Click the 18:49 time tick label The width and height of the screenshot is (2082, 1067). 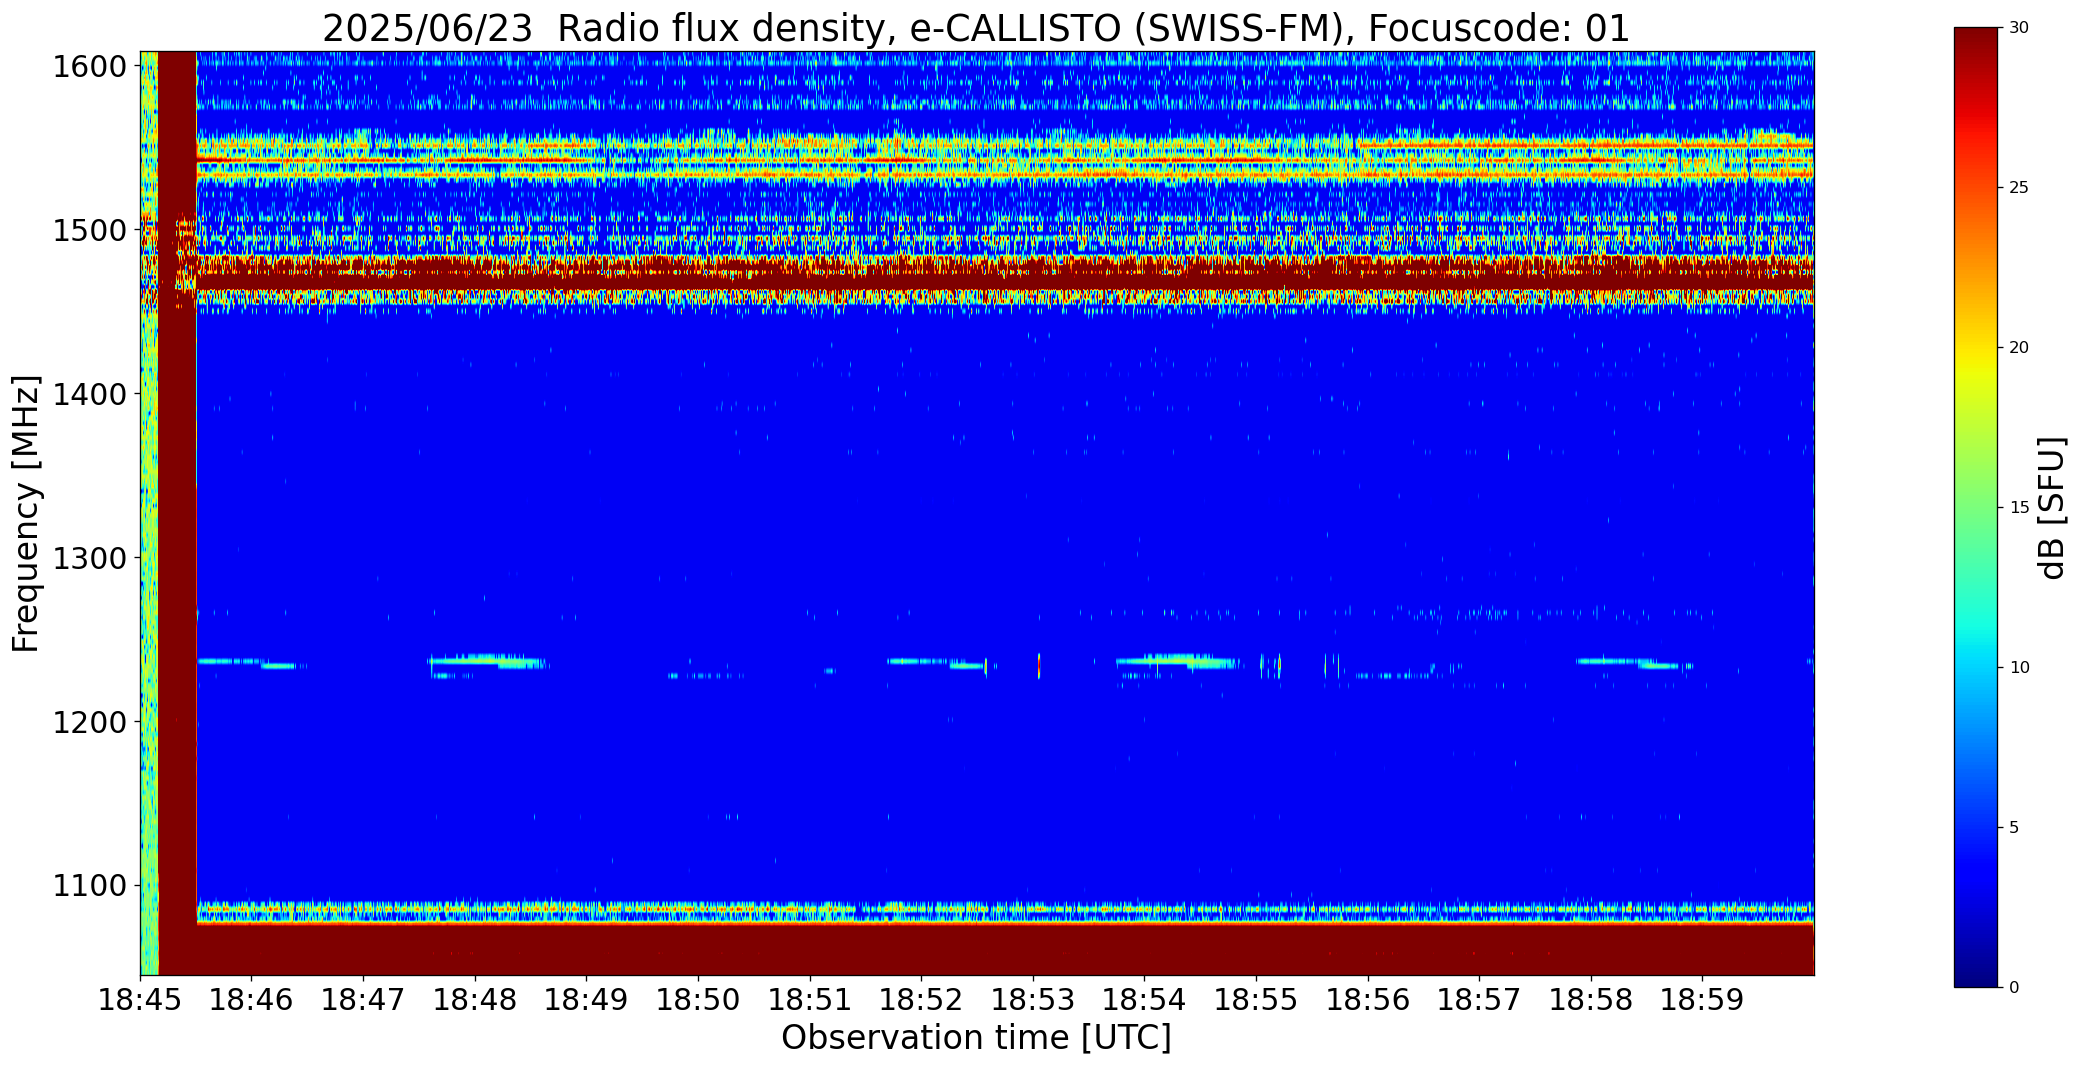[x=587, y=999]
